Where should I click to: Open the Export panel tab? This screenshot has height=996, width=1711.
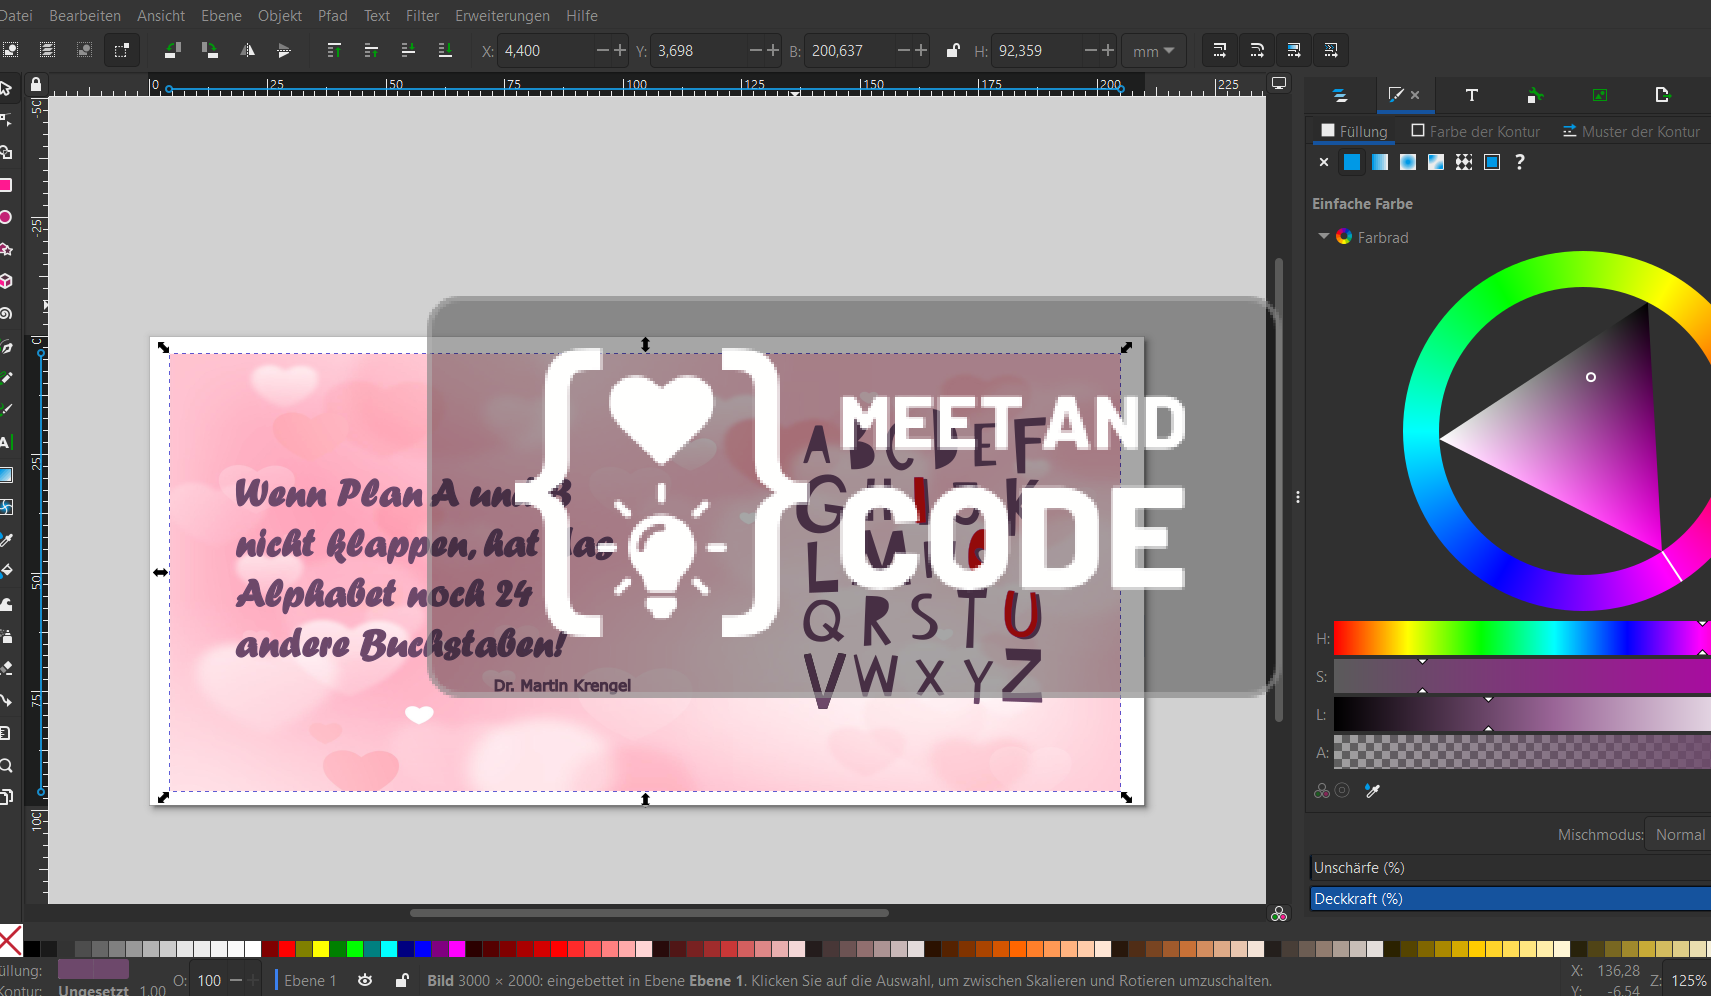1662,95
